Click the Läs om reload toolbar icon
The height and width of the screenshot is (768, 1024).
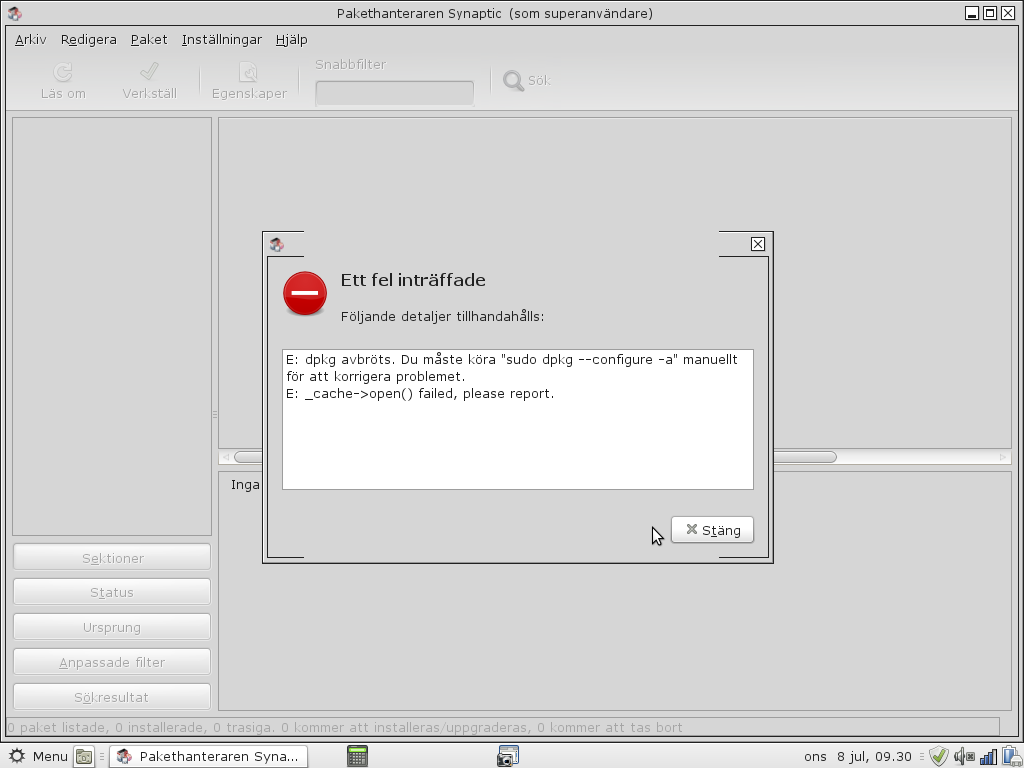63,72
